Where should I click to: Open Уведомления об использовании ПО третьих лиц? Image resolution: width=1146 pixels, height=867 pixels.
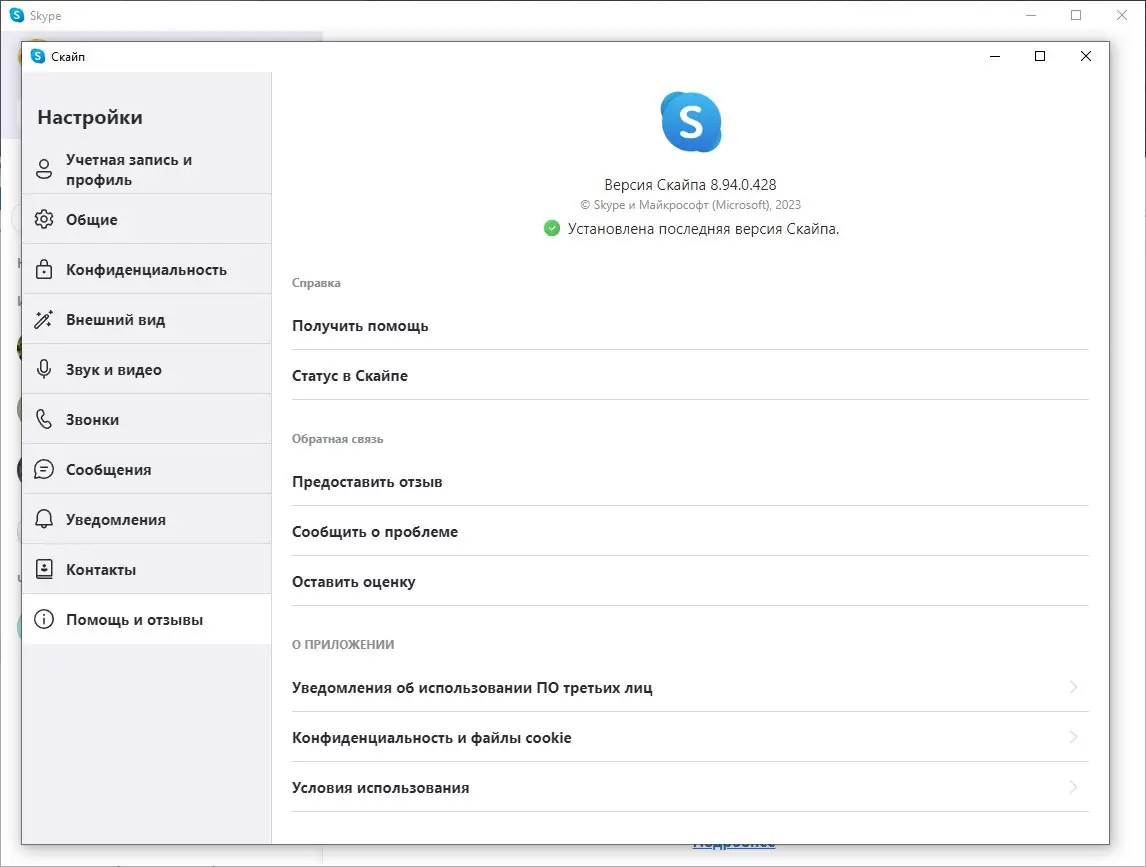coord(690,687)
